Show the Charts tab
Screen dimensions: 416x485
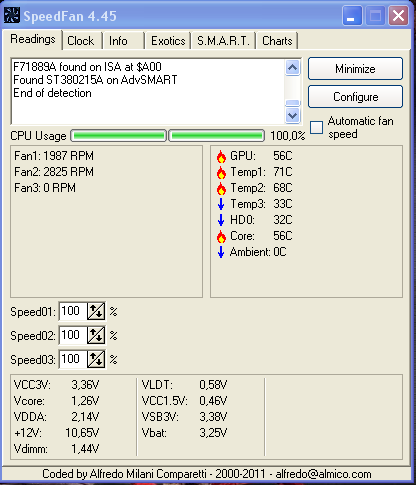[x=277, y=41]
